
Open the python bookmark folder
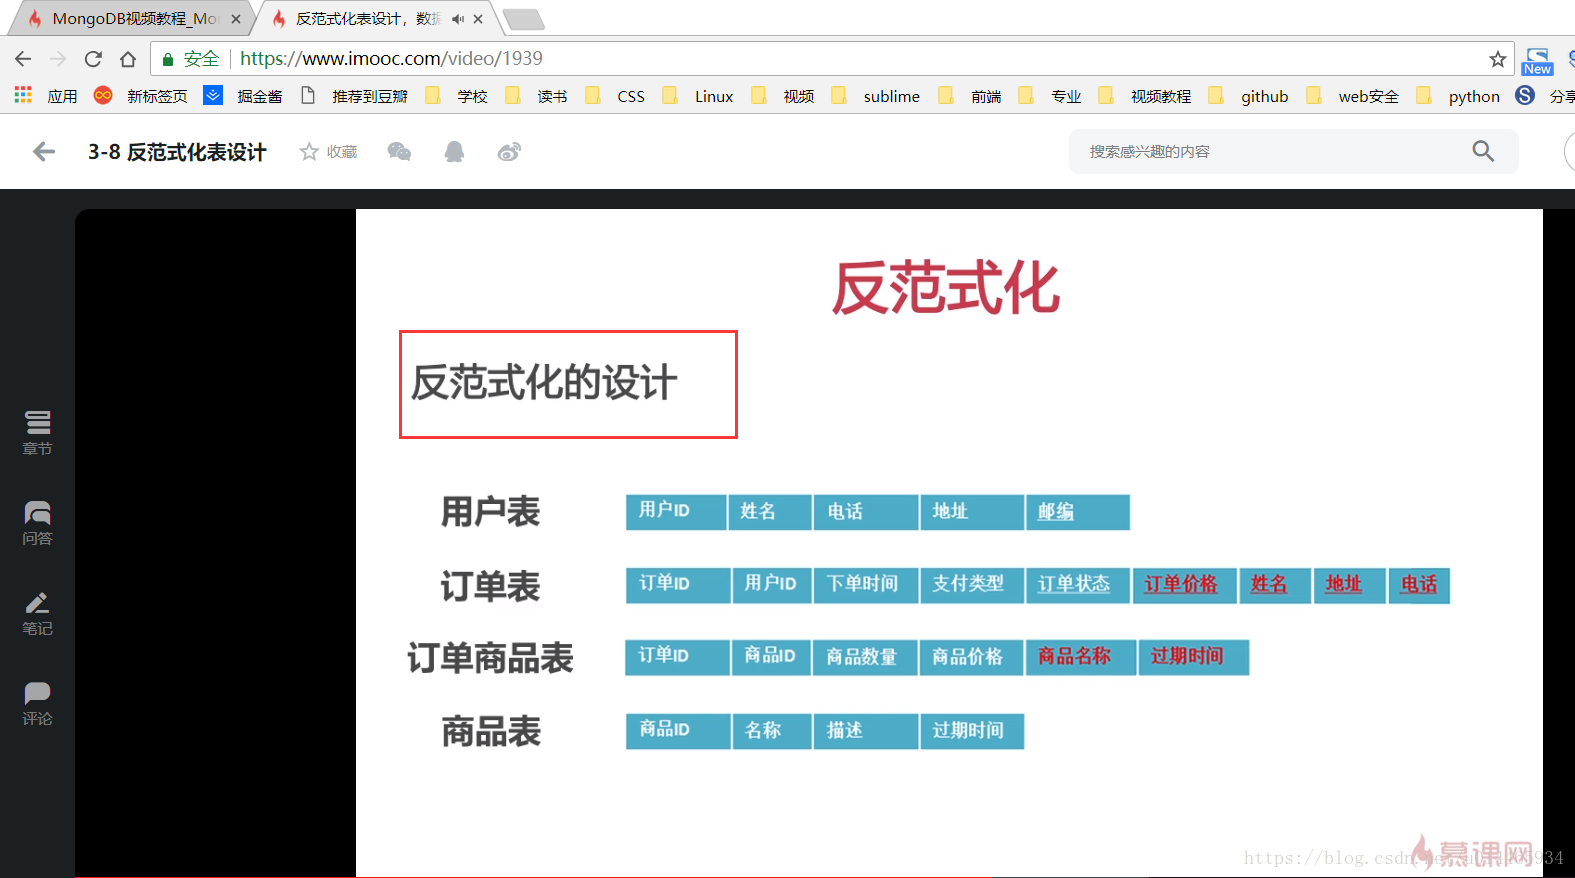pos(1458,96)
